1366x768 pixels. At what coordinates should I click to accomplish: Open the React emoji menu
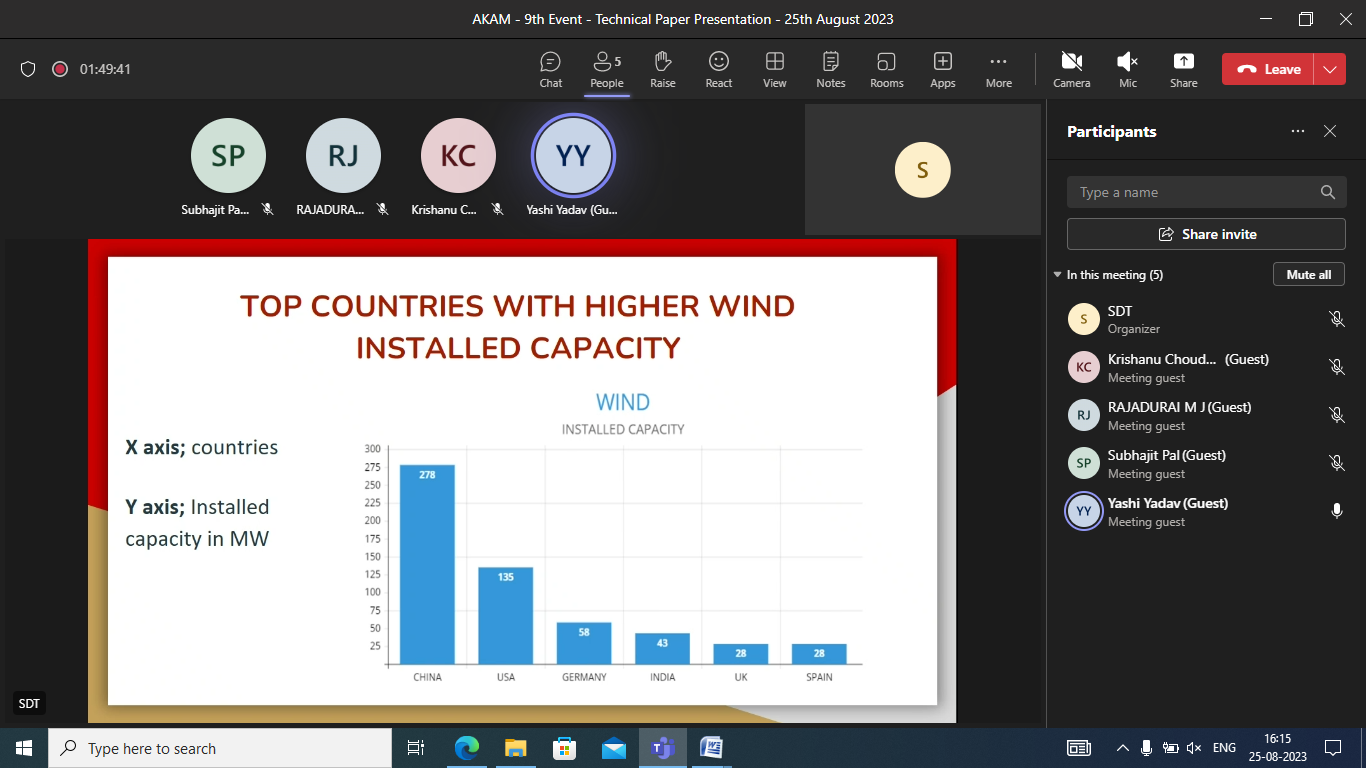(x=718, y=69)
